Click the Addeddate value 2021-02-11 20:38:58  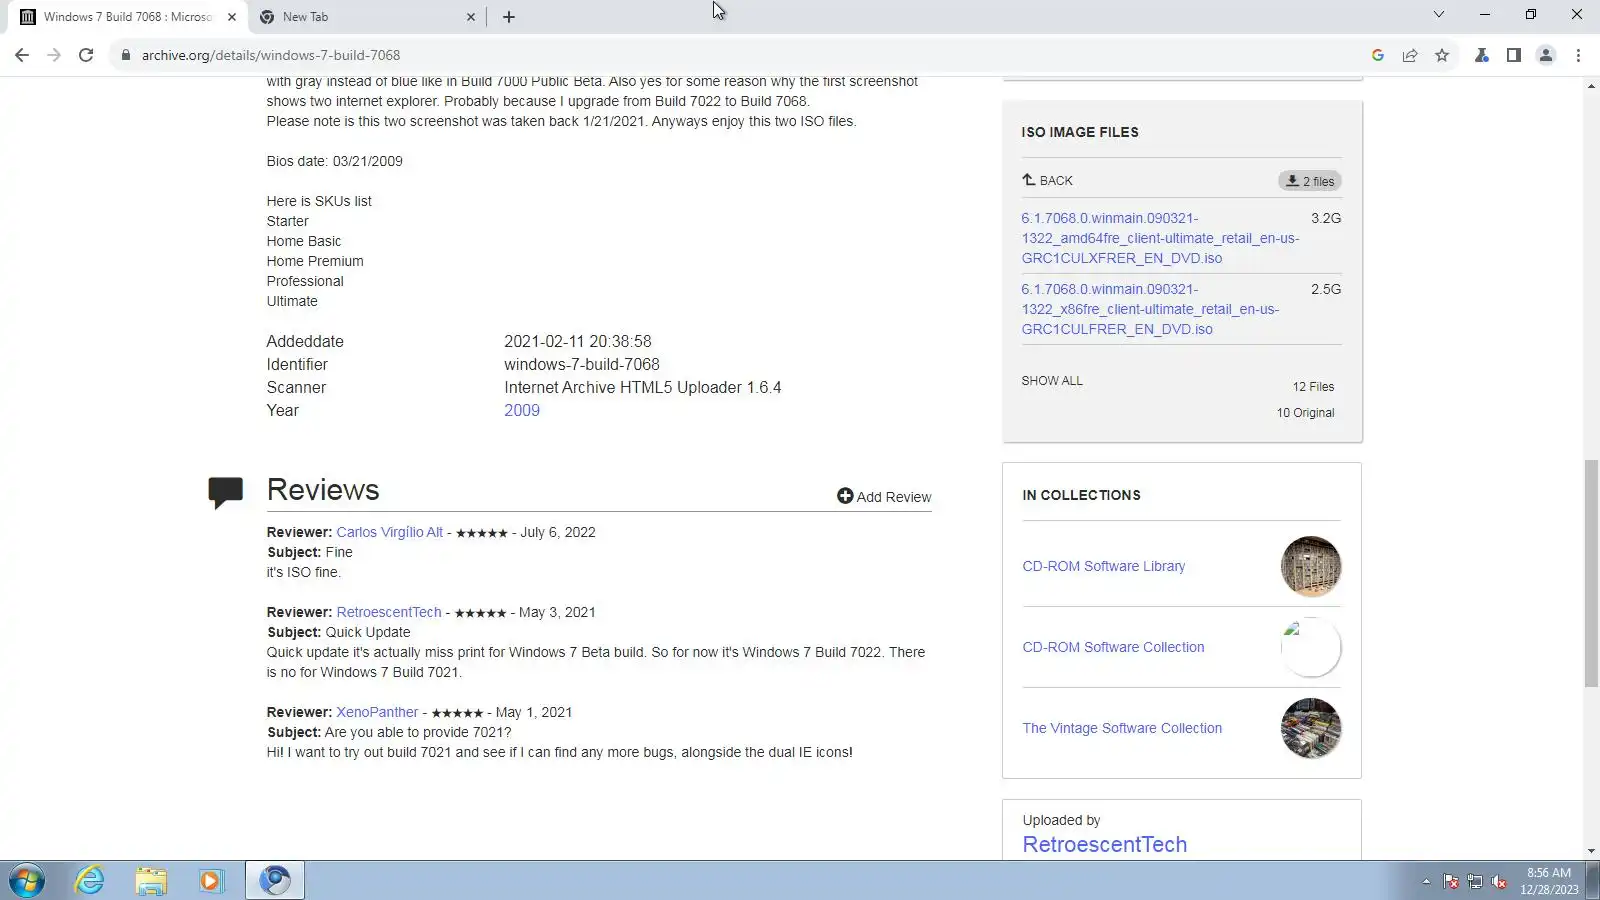(578, 342)
